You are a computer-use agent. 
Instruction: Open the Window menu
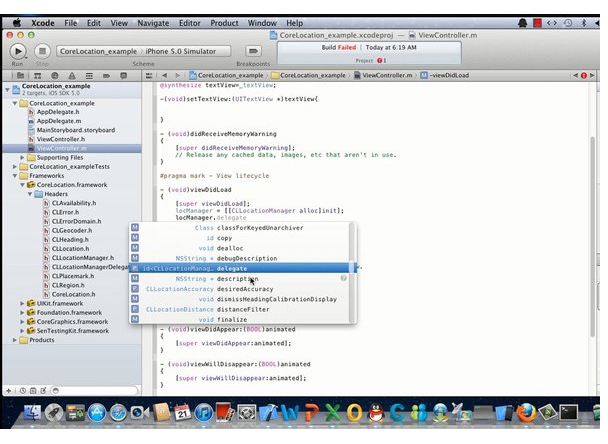pos(262,23)
